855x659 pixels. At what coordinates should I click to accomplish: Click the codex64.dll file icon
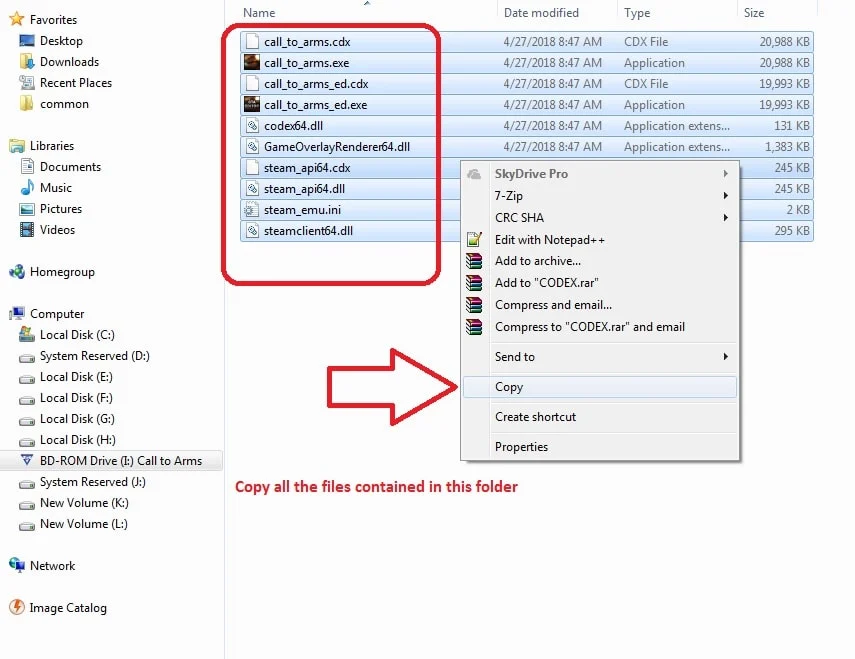pos(252,126)
